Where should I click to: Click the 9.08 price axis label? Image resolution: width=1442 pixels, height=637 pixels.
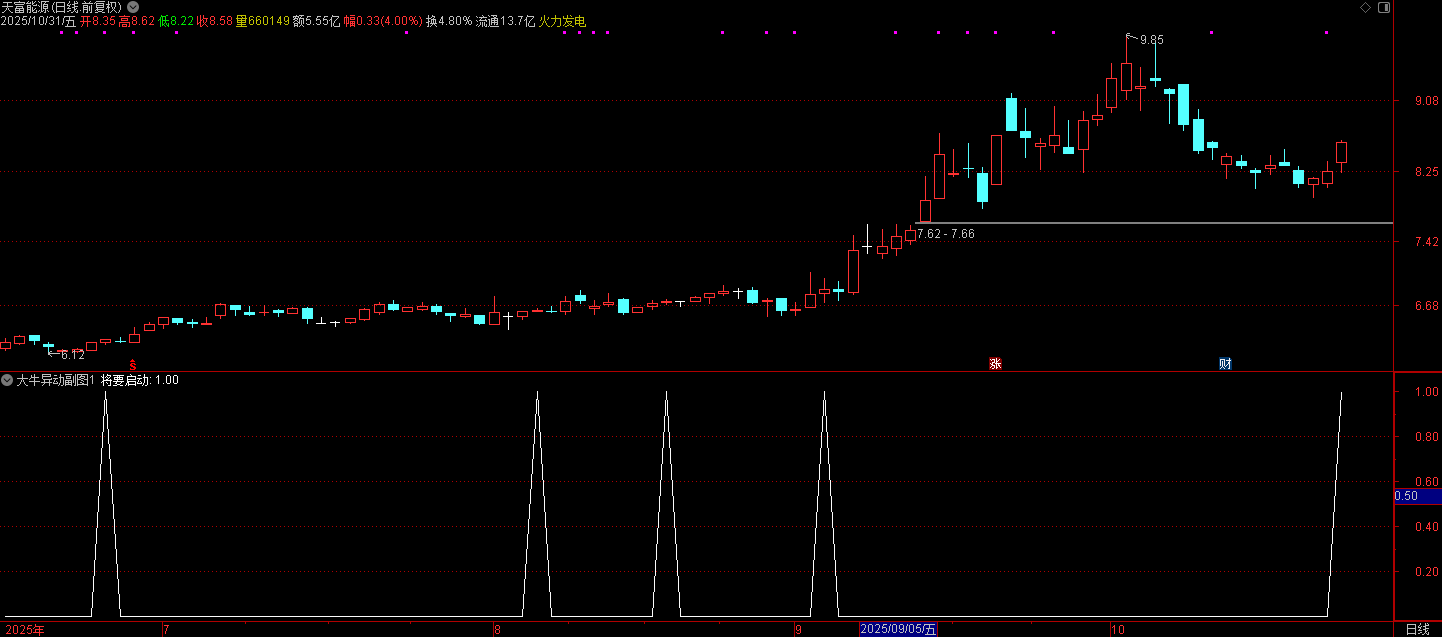1426,101
